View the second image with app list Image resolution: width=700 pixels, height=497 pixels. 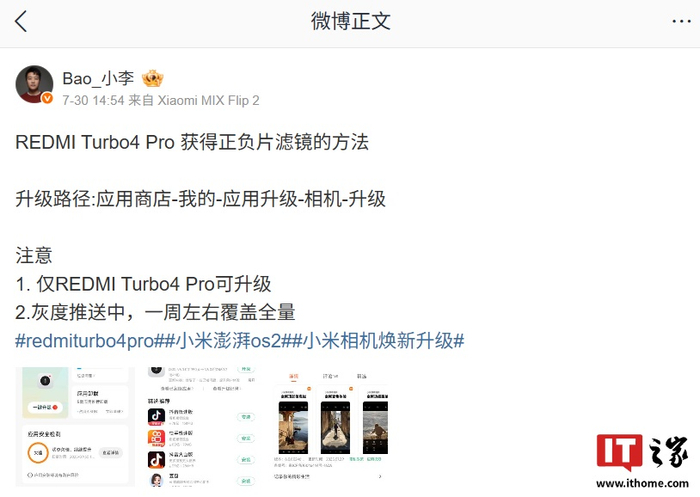tap(202, 426)
